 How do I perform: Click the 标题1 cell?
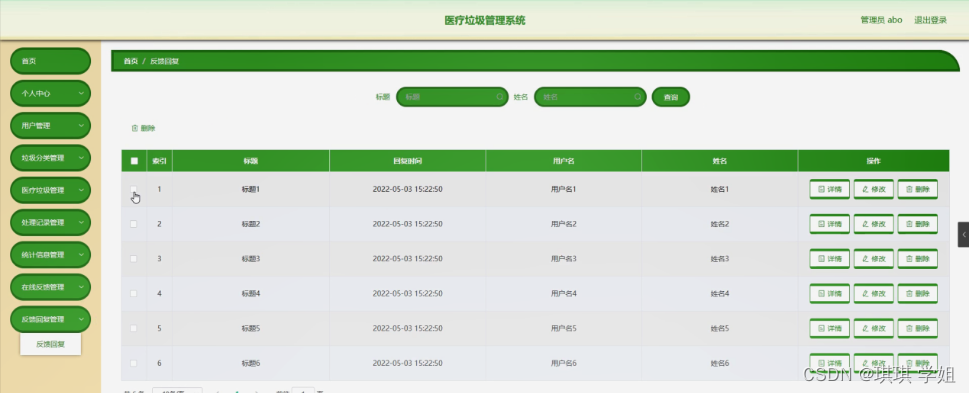(x=251, y=189)
